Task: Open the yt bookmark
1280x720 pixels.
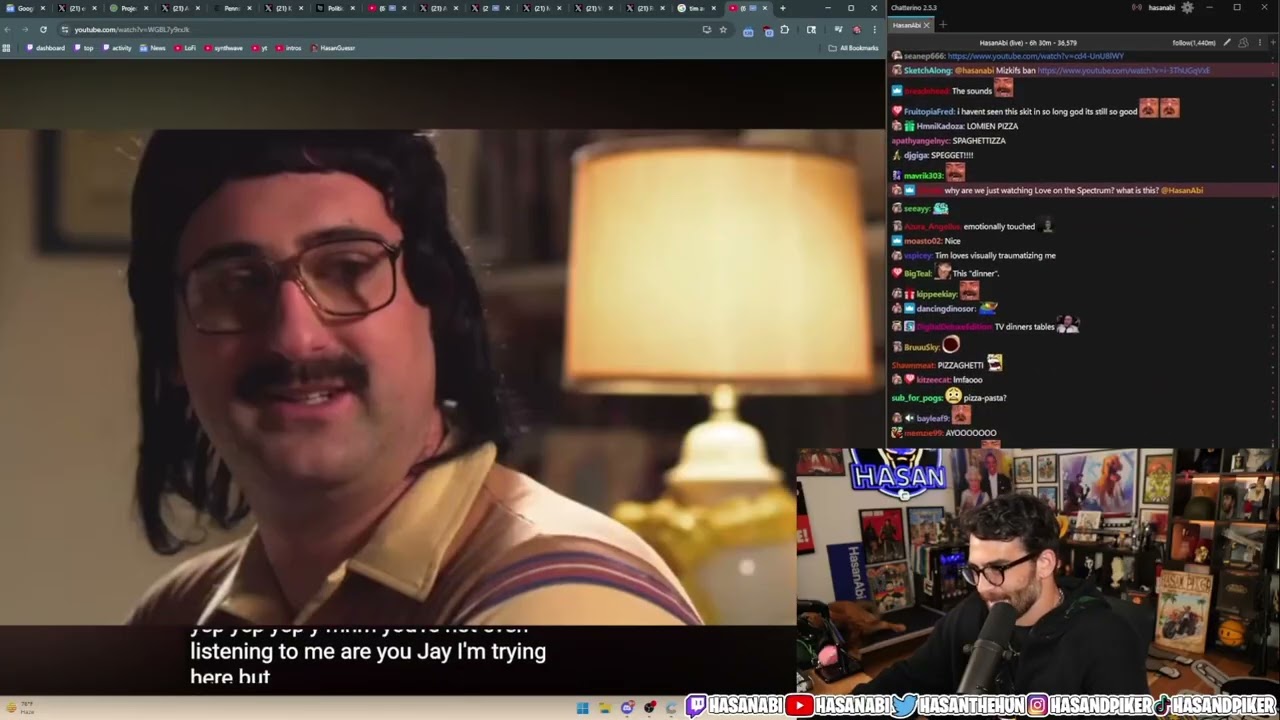Action: click(259, 48)
